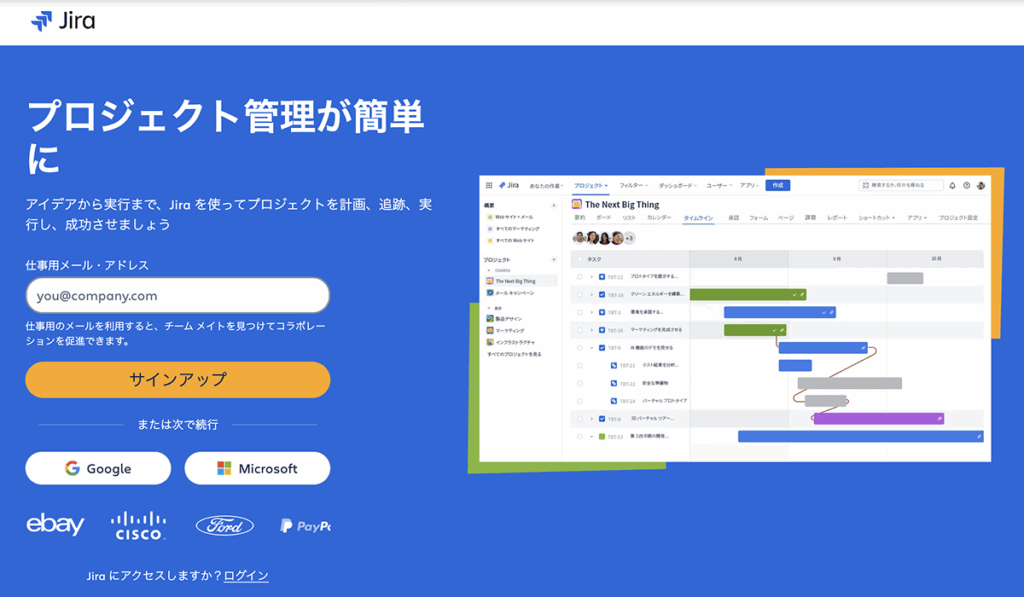Click the Google logo sign-in button
The width and height of the screenshot is (1024, 597).
(98, 468)
